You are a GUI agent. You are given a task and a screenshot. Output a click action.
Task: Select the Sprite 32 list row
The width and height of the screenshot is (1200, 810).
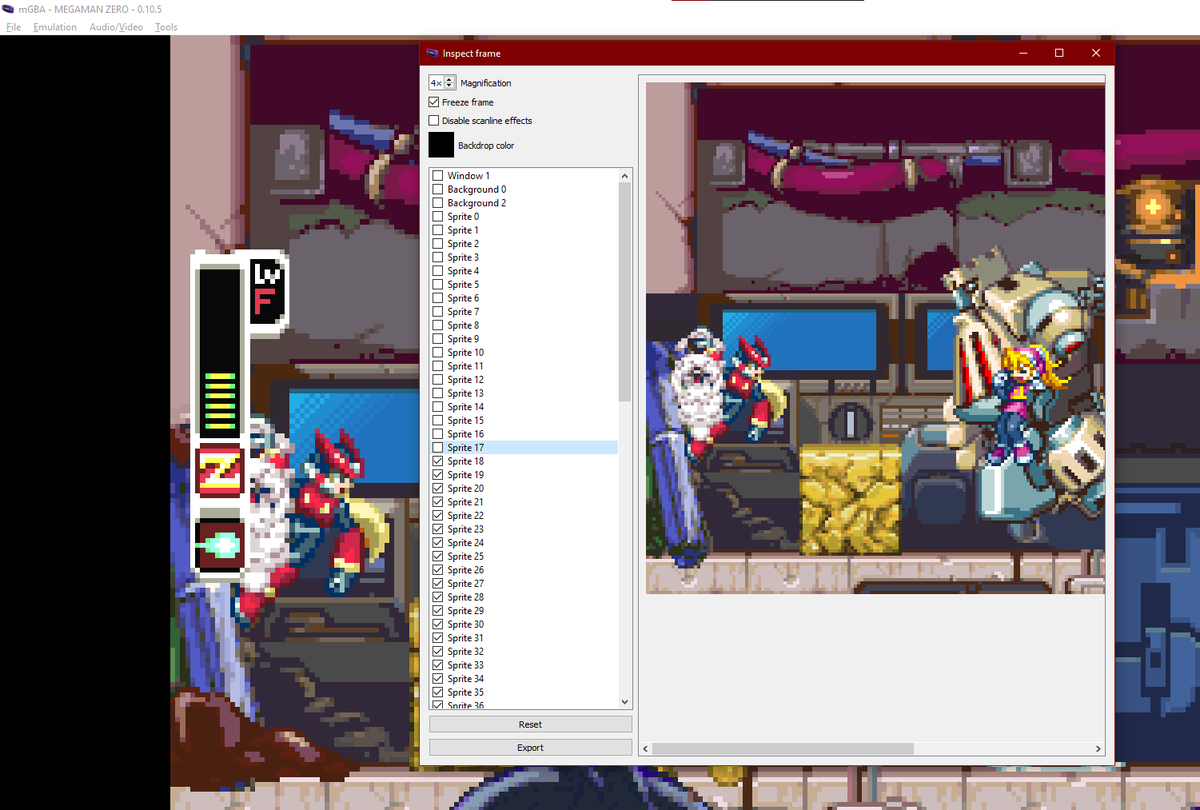[524, 652]
